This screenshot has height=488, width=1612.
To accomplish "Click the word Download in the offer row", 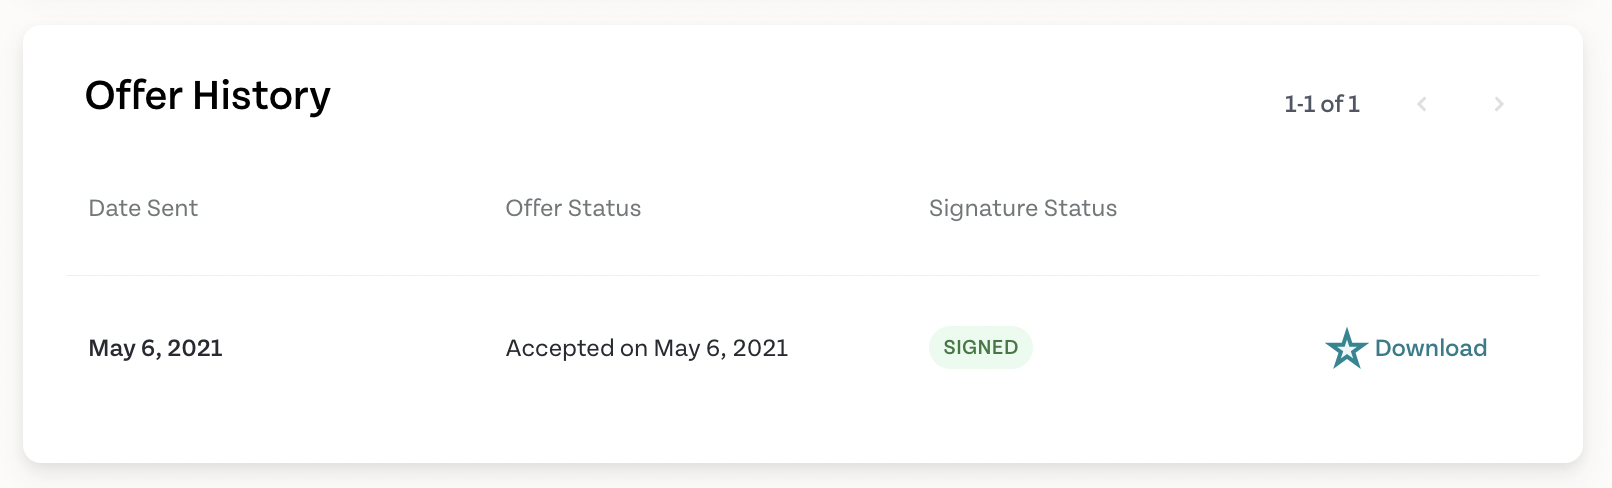I will pyautogui.click(x=1431, y=348).
